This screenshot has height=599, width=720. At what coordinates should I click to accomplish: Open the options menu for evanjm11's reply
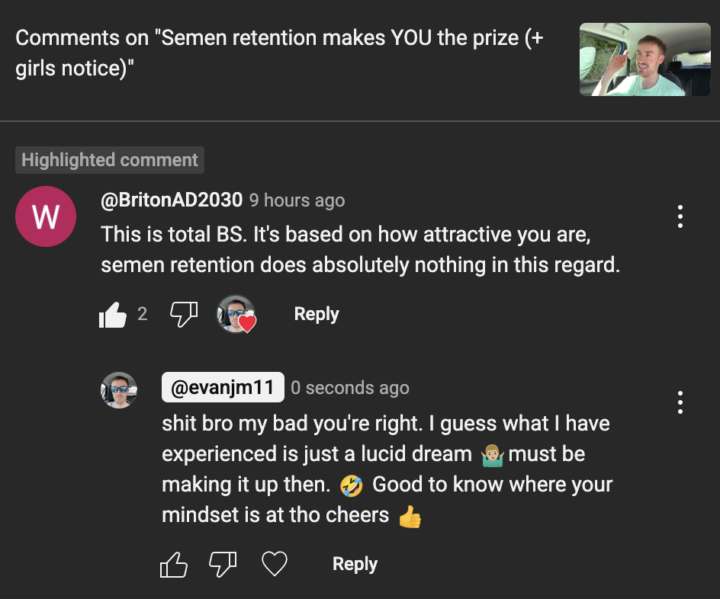pos(680,403)
